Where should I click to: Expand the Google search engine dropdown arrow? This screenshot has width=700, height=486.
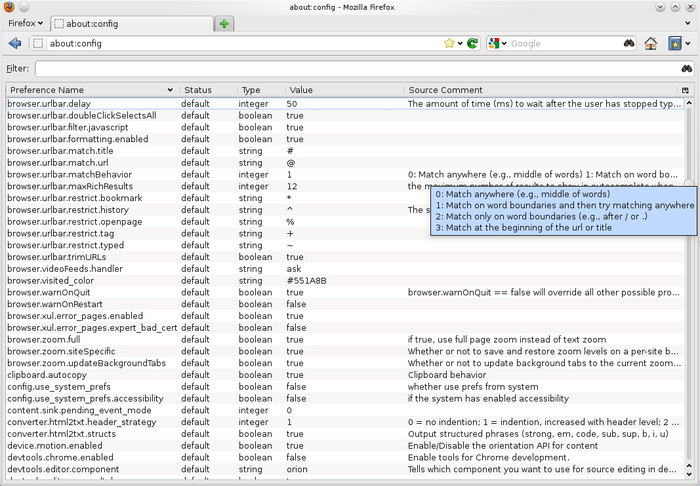(x=504, y=43)
